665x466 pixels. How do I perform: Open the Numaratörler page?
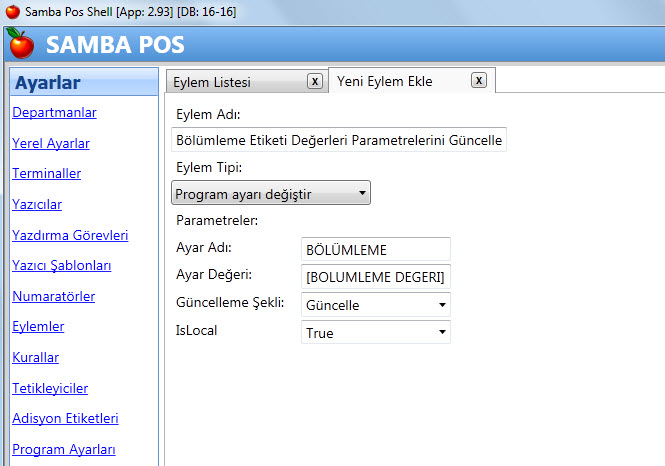[53, 296]
